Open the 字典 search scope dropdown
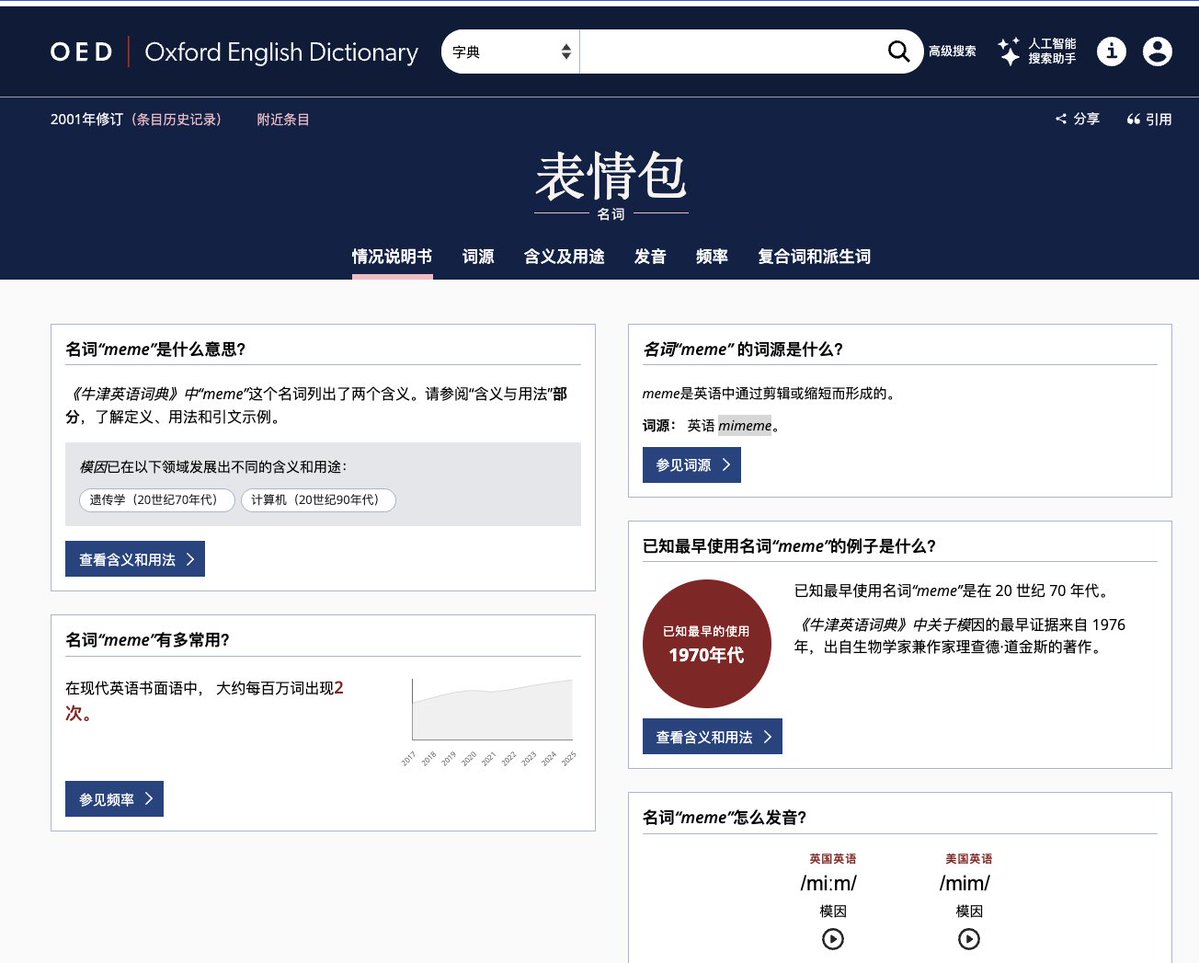Viewport: 1199px width, 963px height. pos(511,51)
